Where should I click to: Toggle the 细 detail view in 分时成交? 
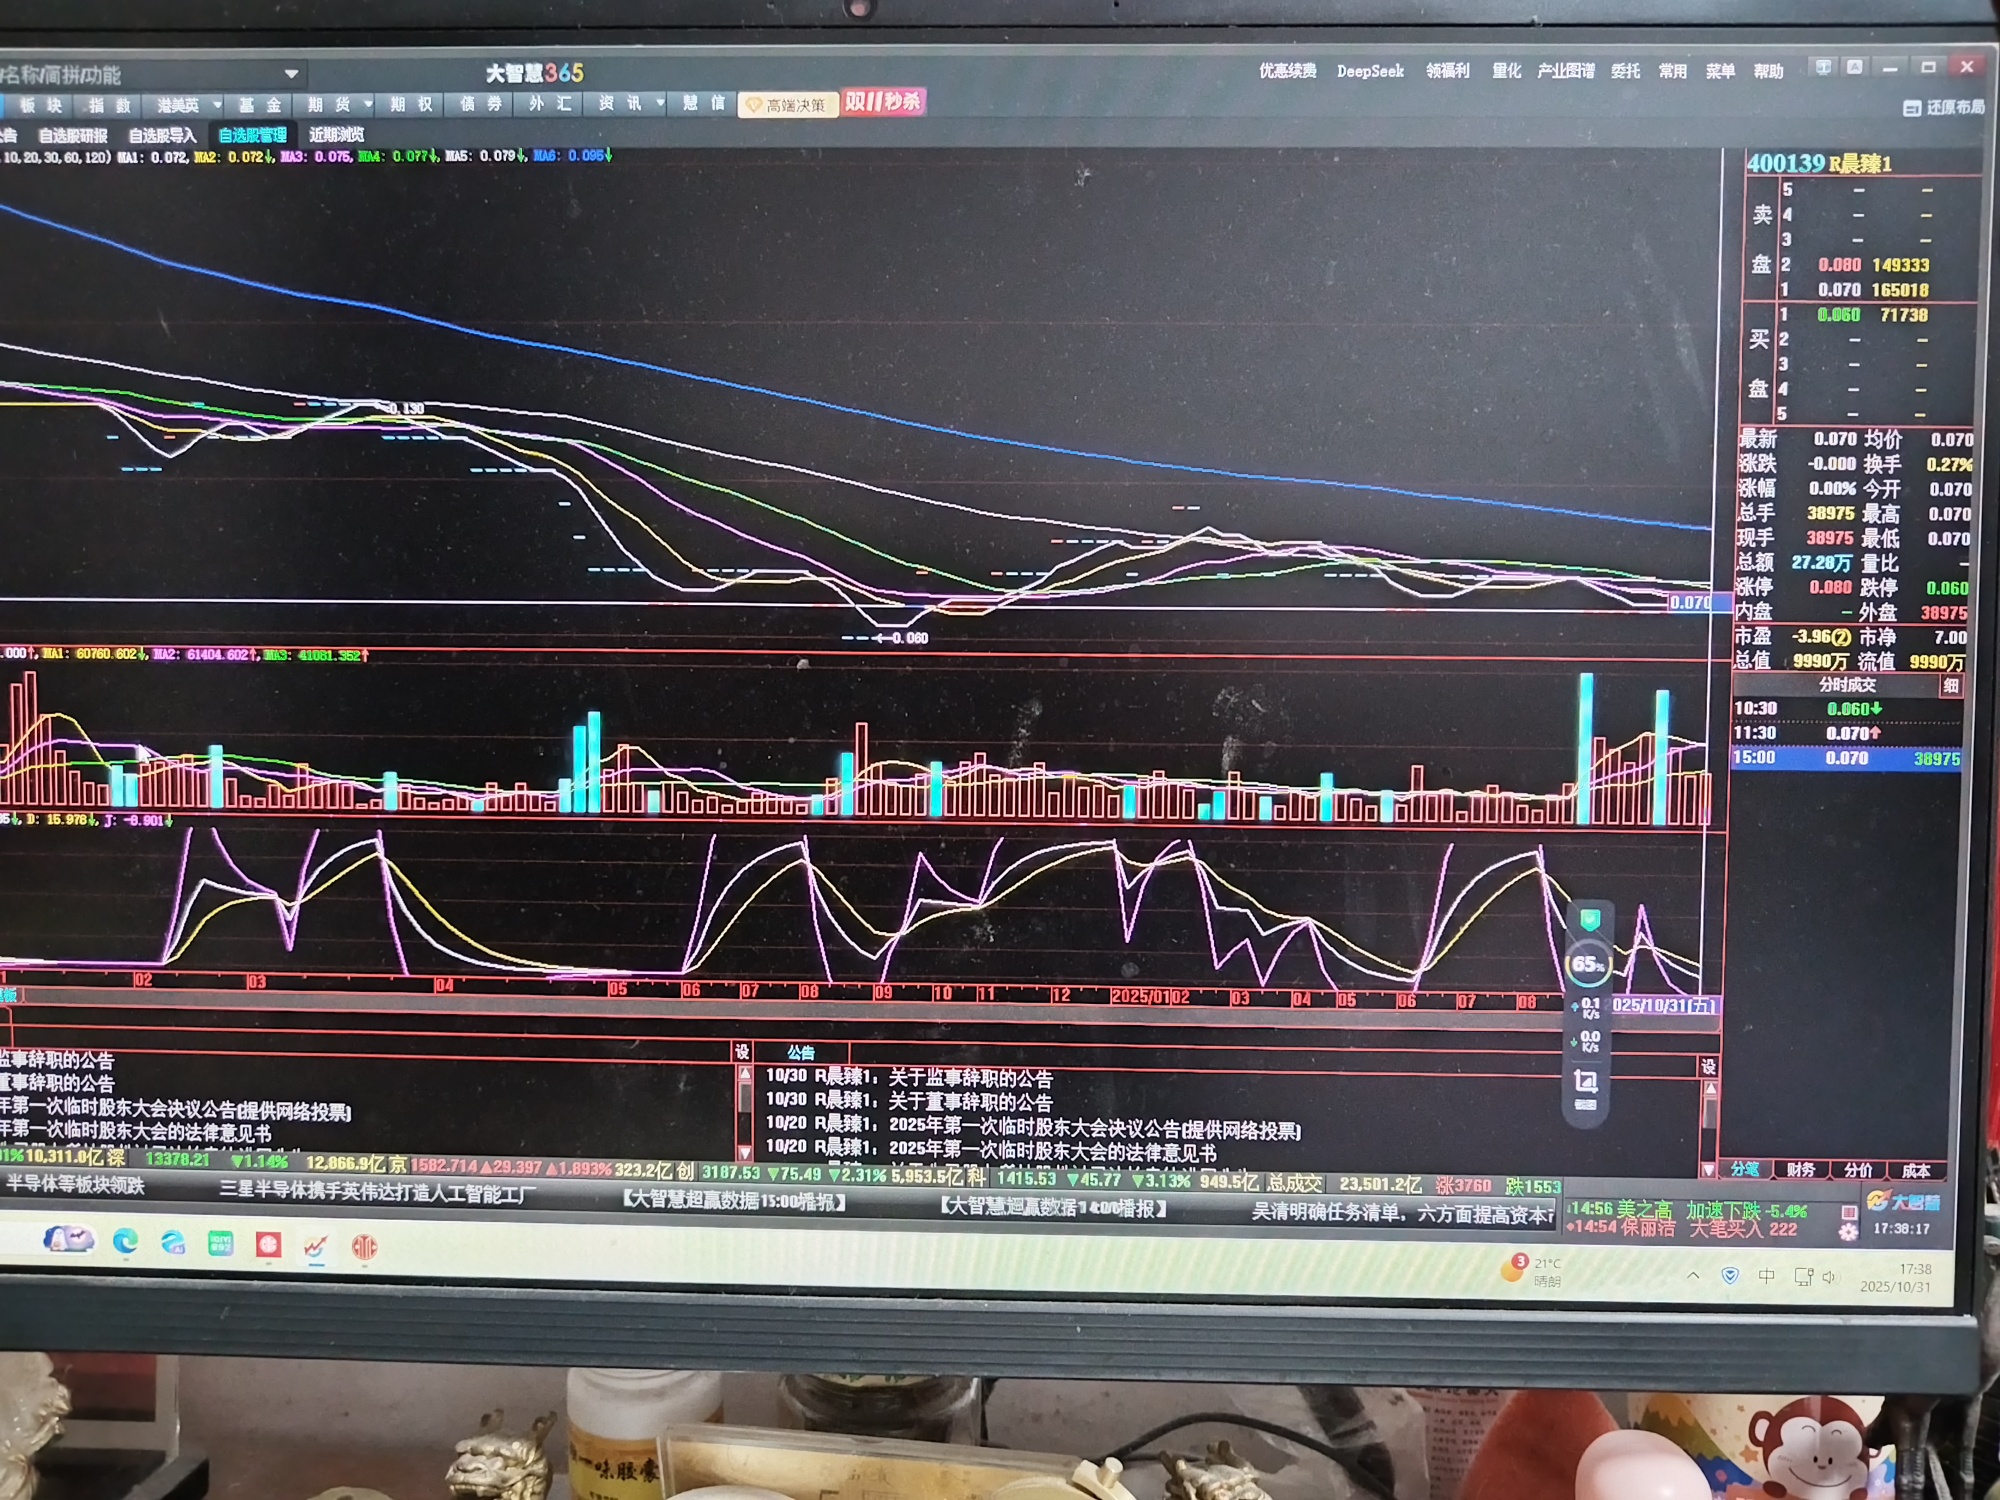[1950, 685]
